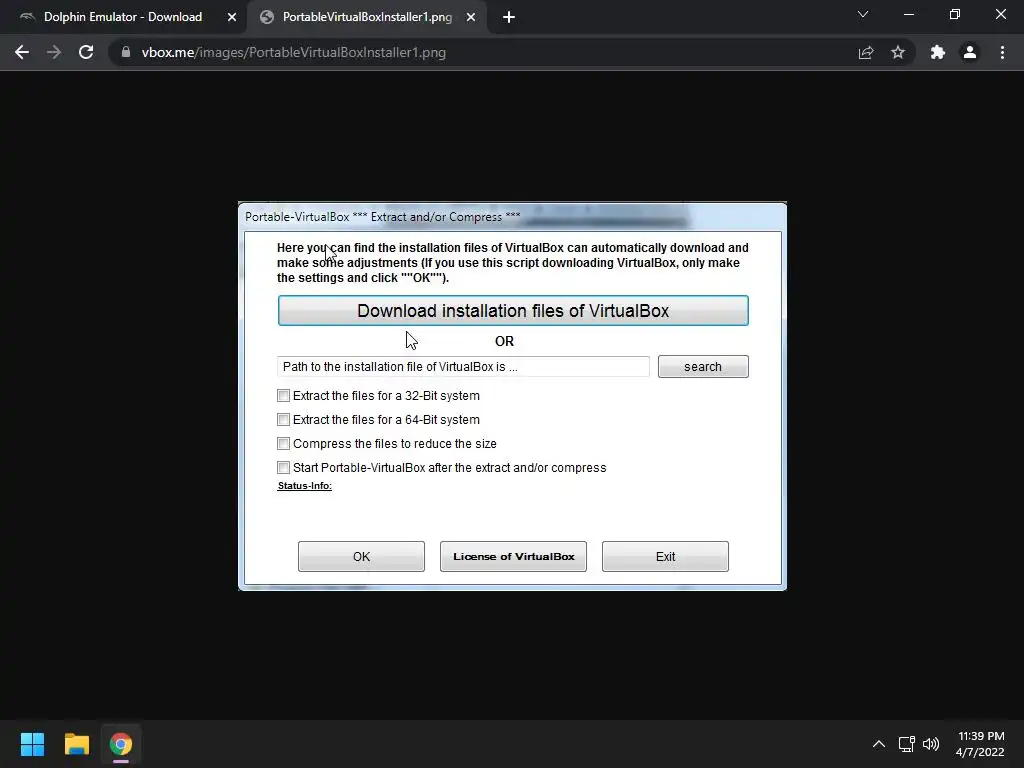Open the Extensions puzzle icon
Viewport: 1024px width, 768px height.
938,52
